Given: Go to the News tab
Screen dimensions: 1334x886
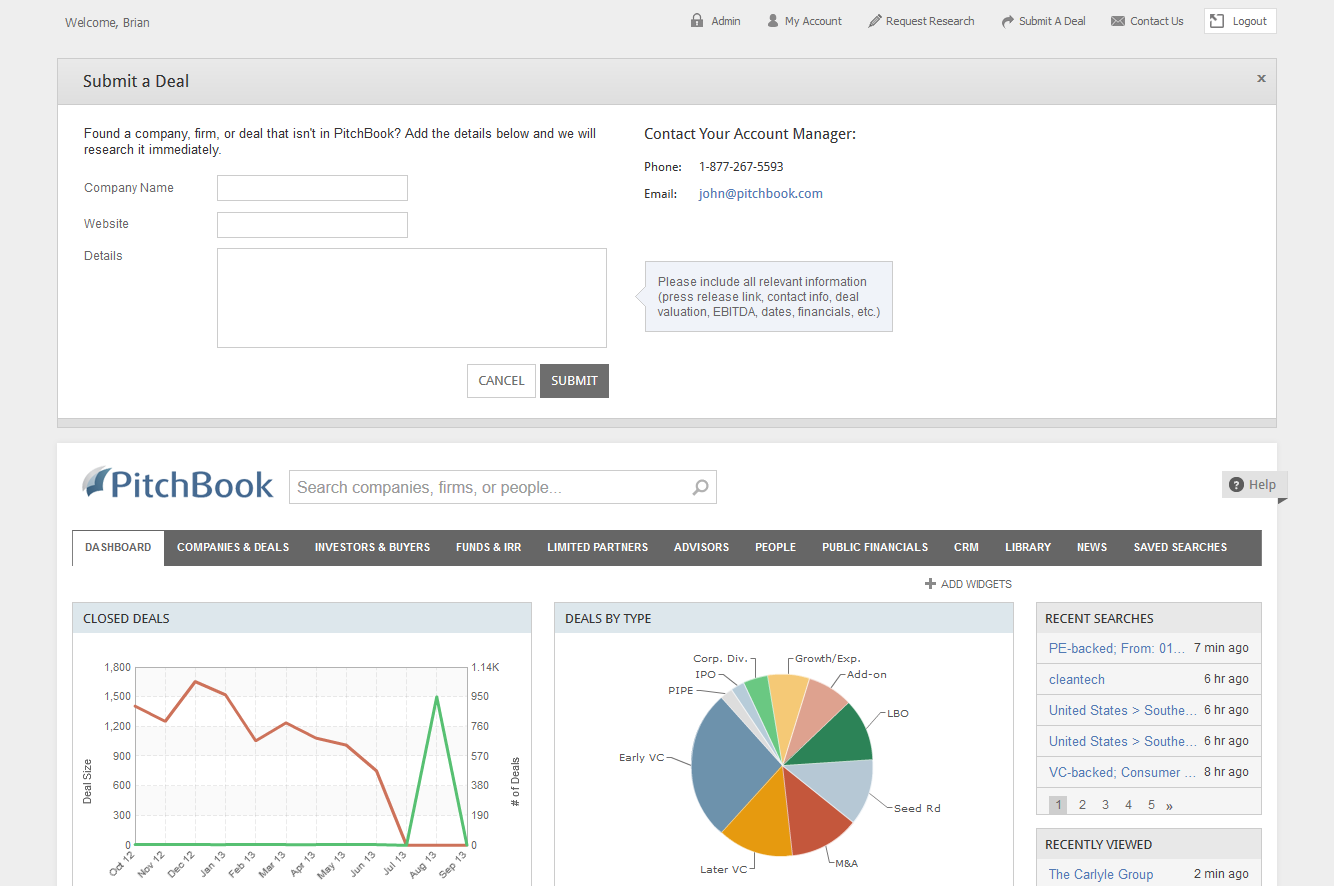Looking at the screenshot, I should (1092, 548).
